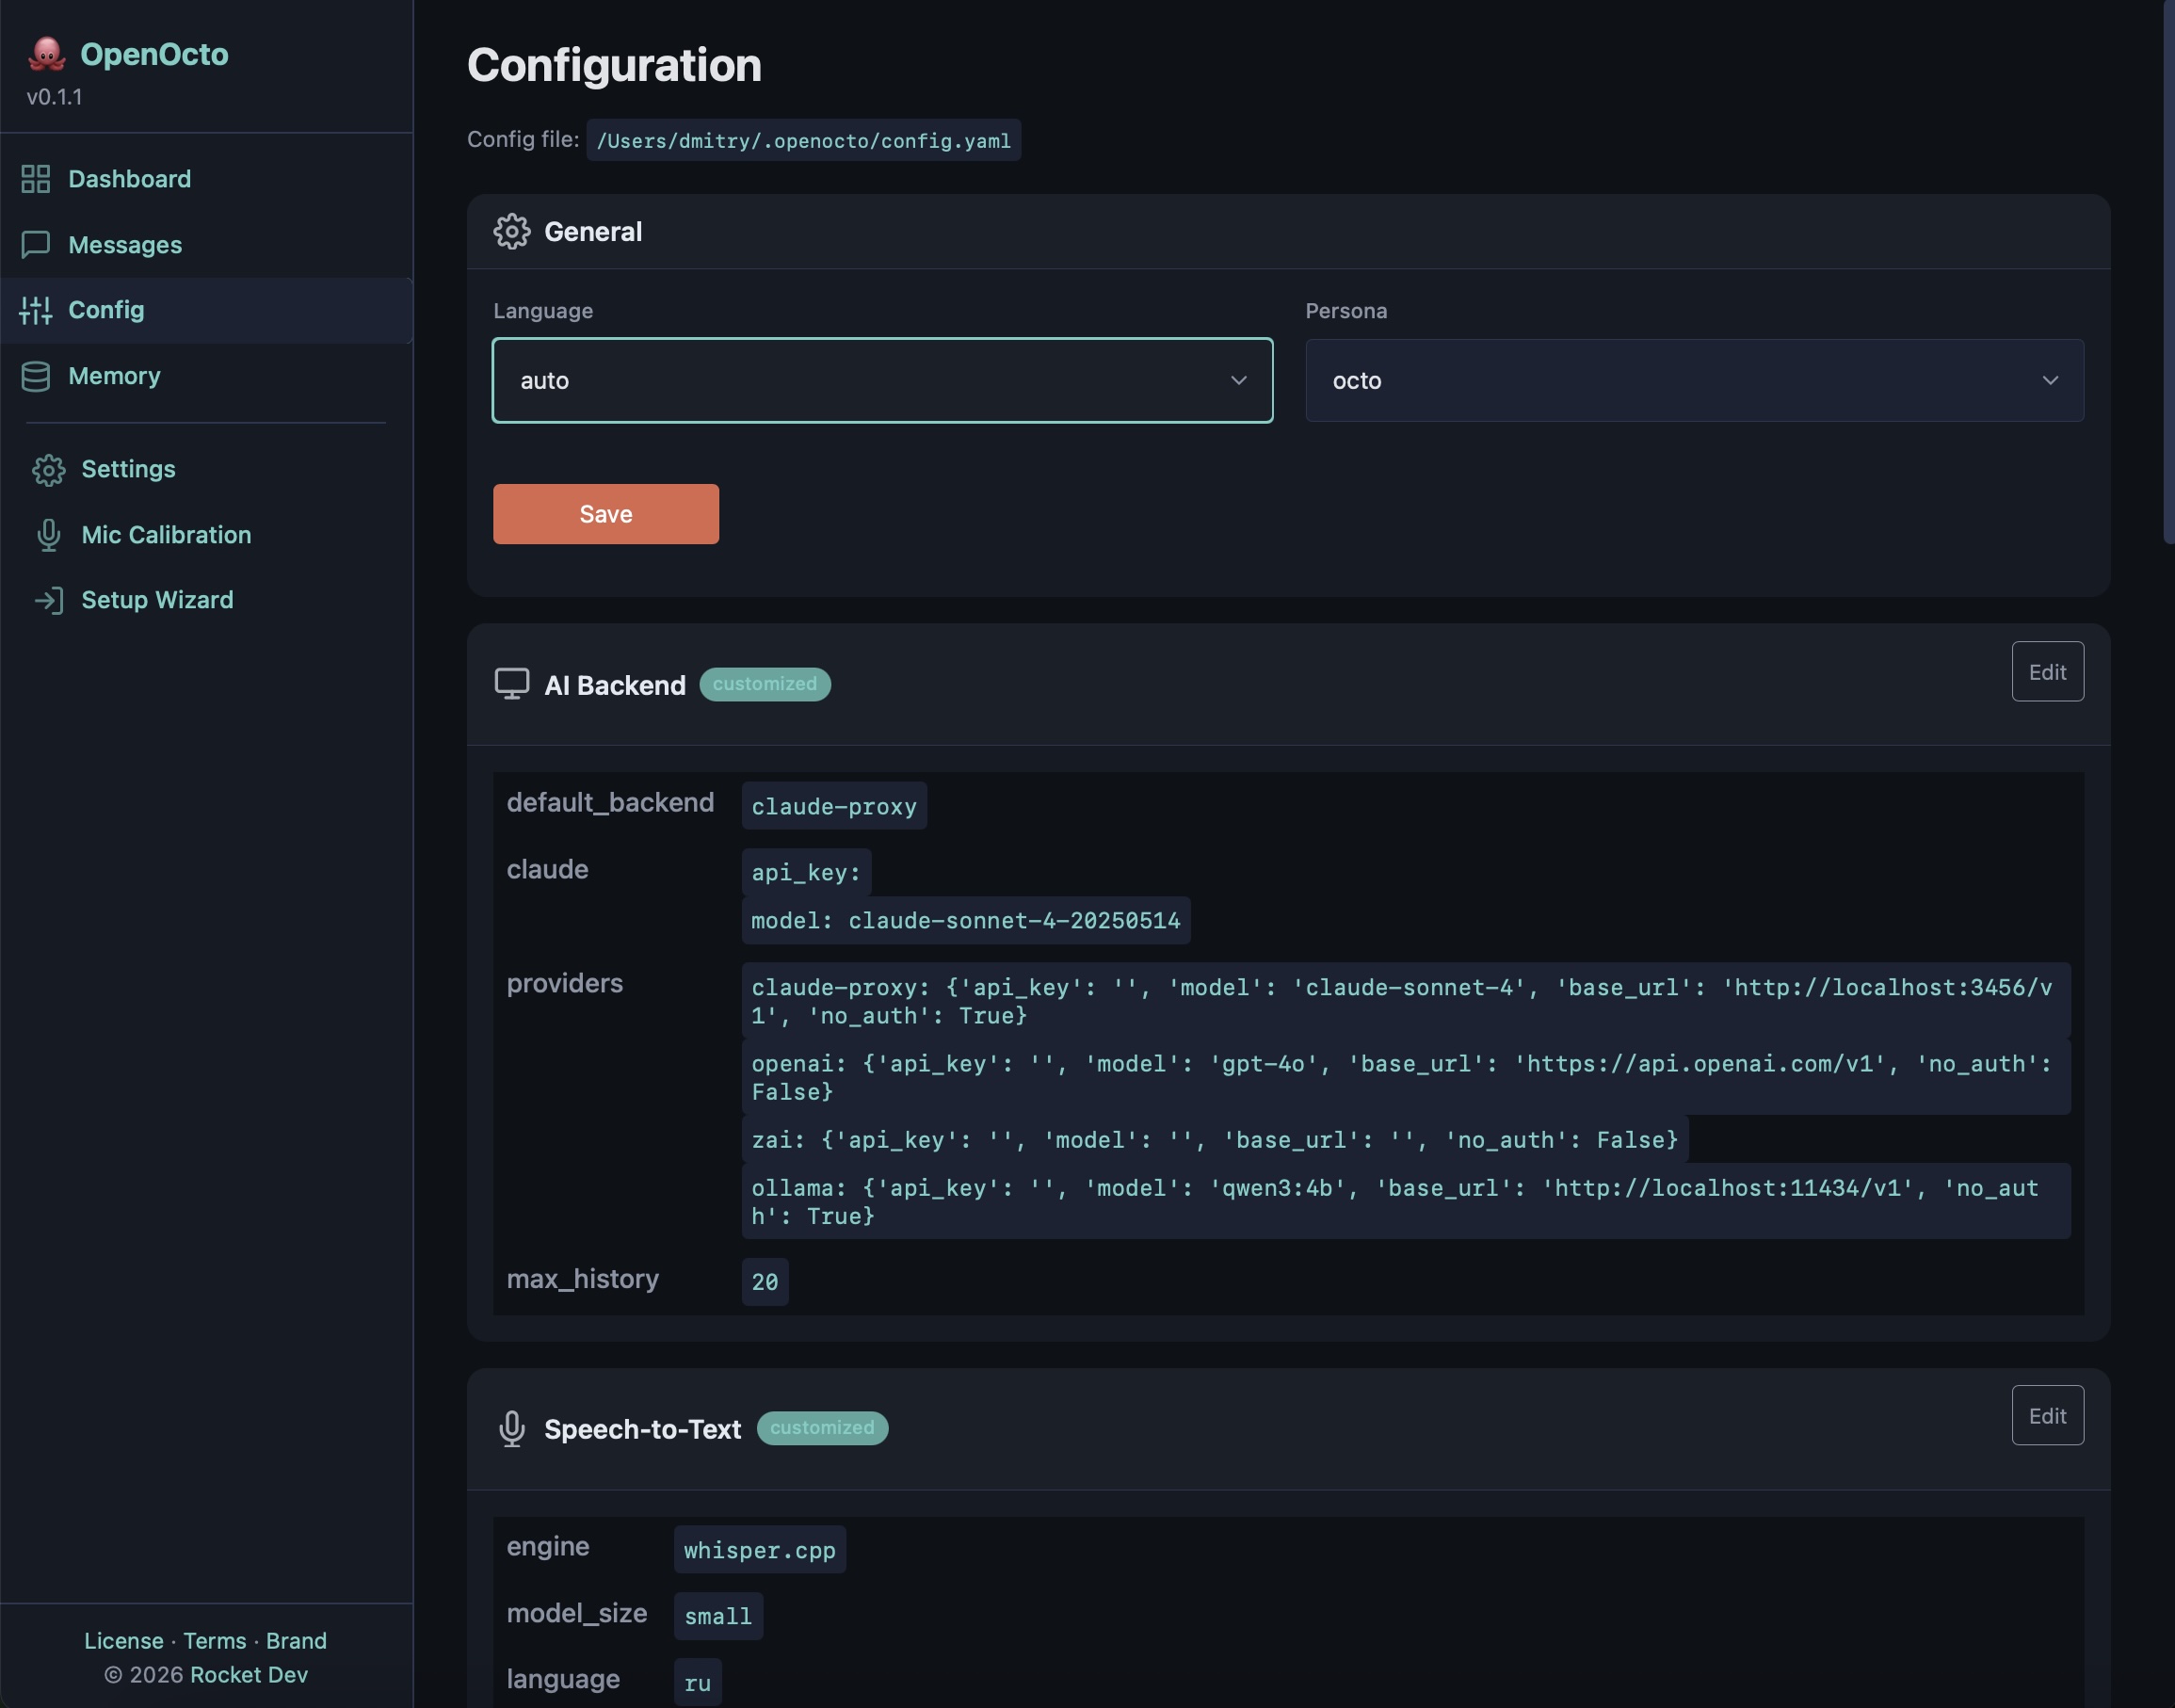Image resolution: width=2175 pixels, height=1708 pixels.
Task: Click the max_history value 20
Action: pyautogui.click(x=765, y=1282)
